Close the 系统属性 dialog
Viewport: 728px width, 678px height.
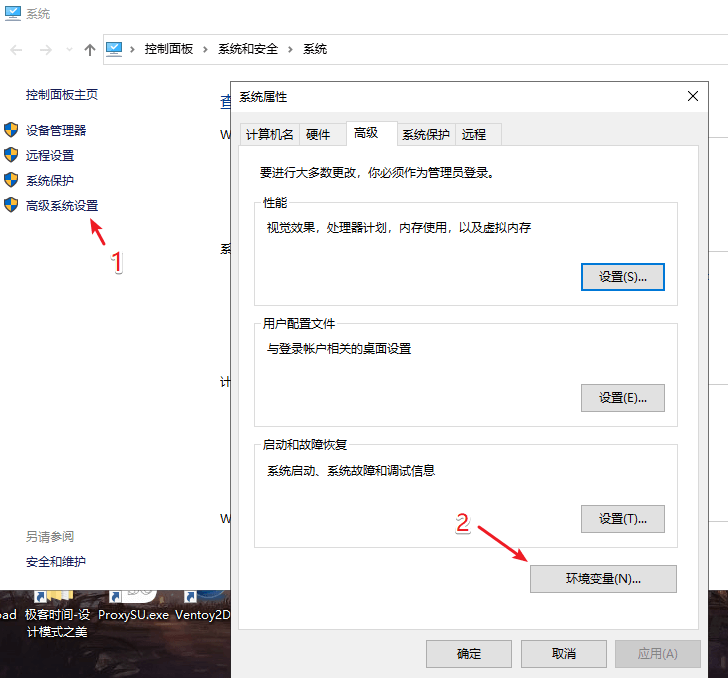(x=693, y=96)
